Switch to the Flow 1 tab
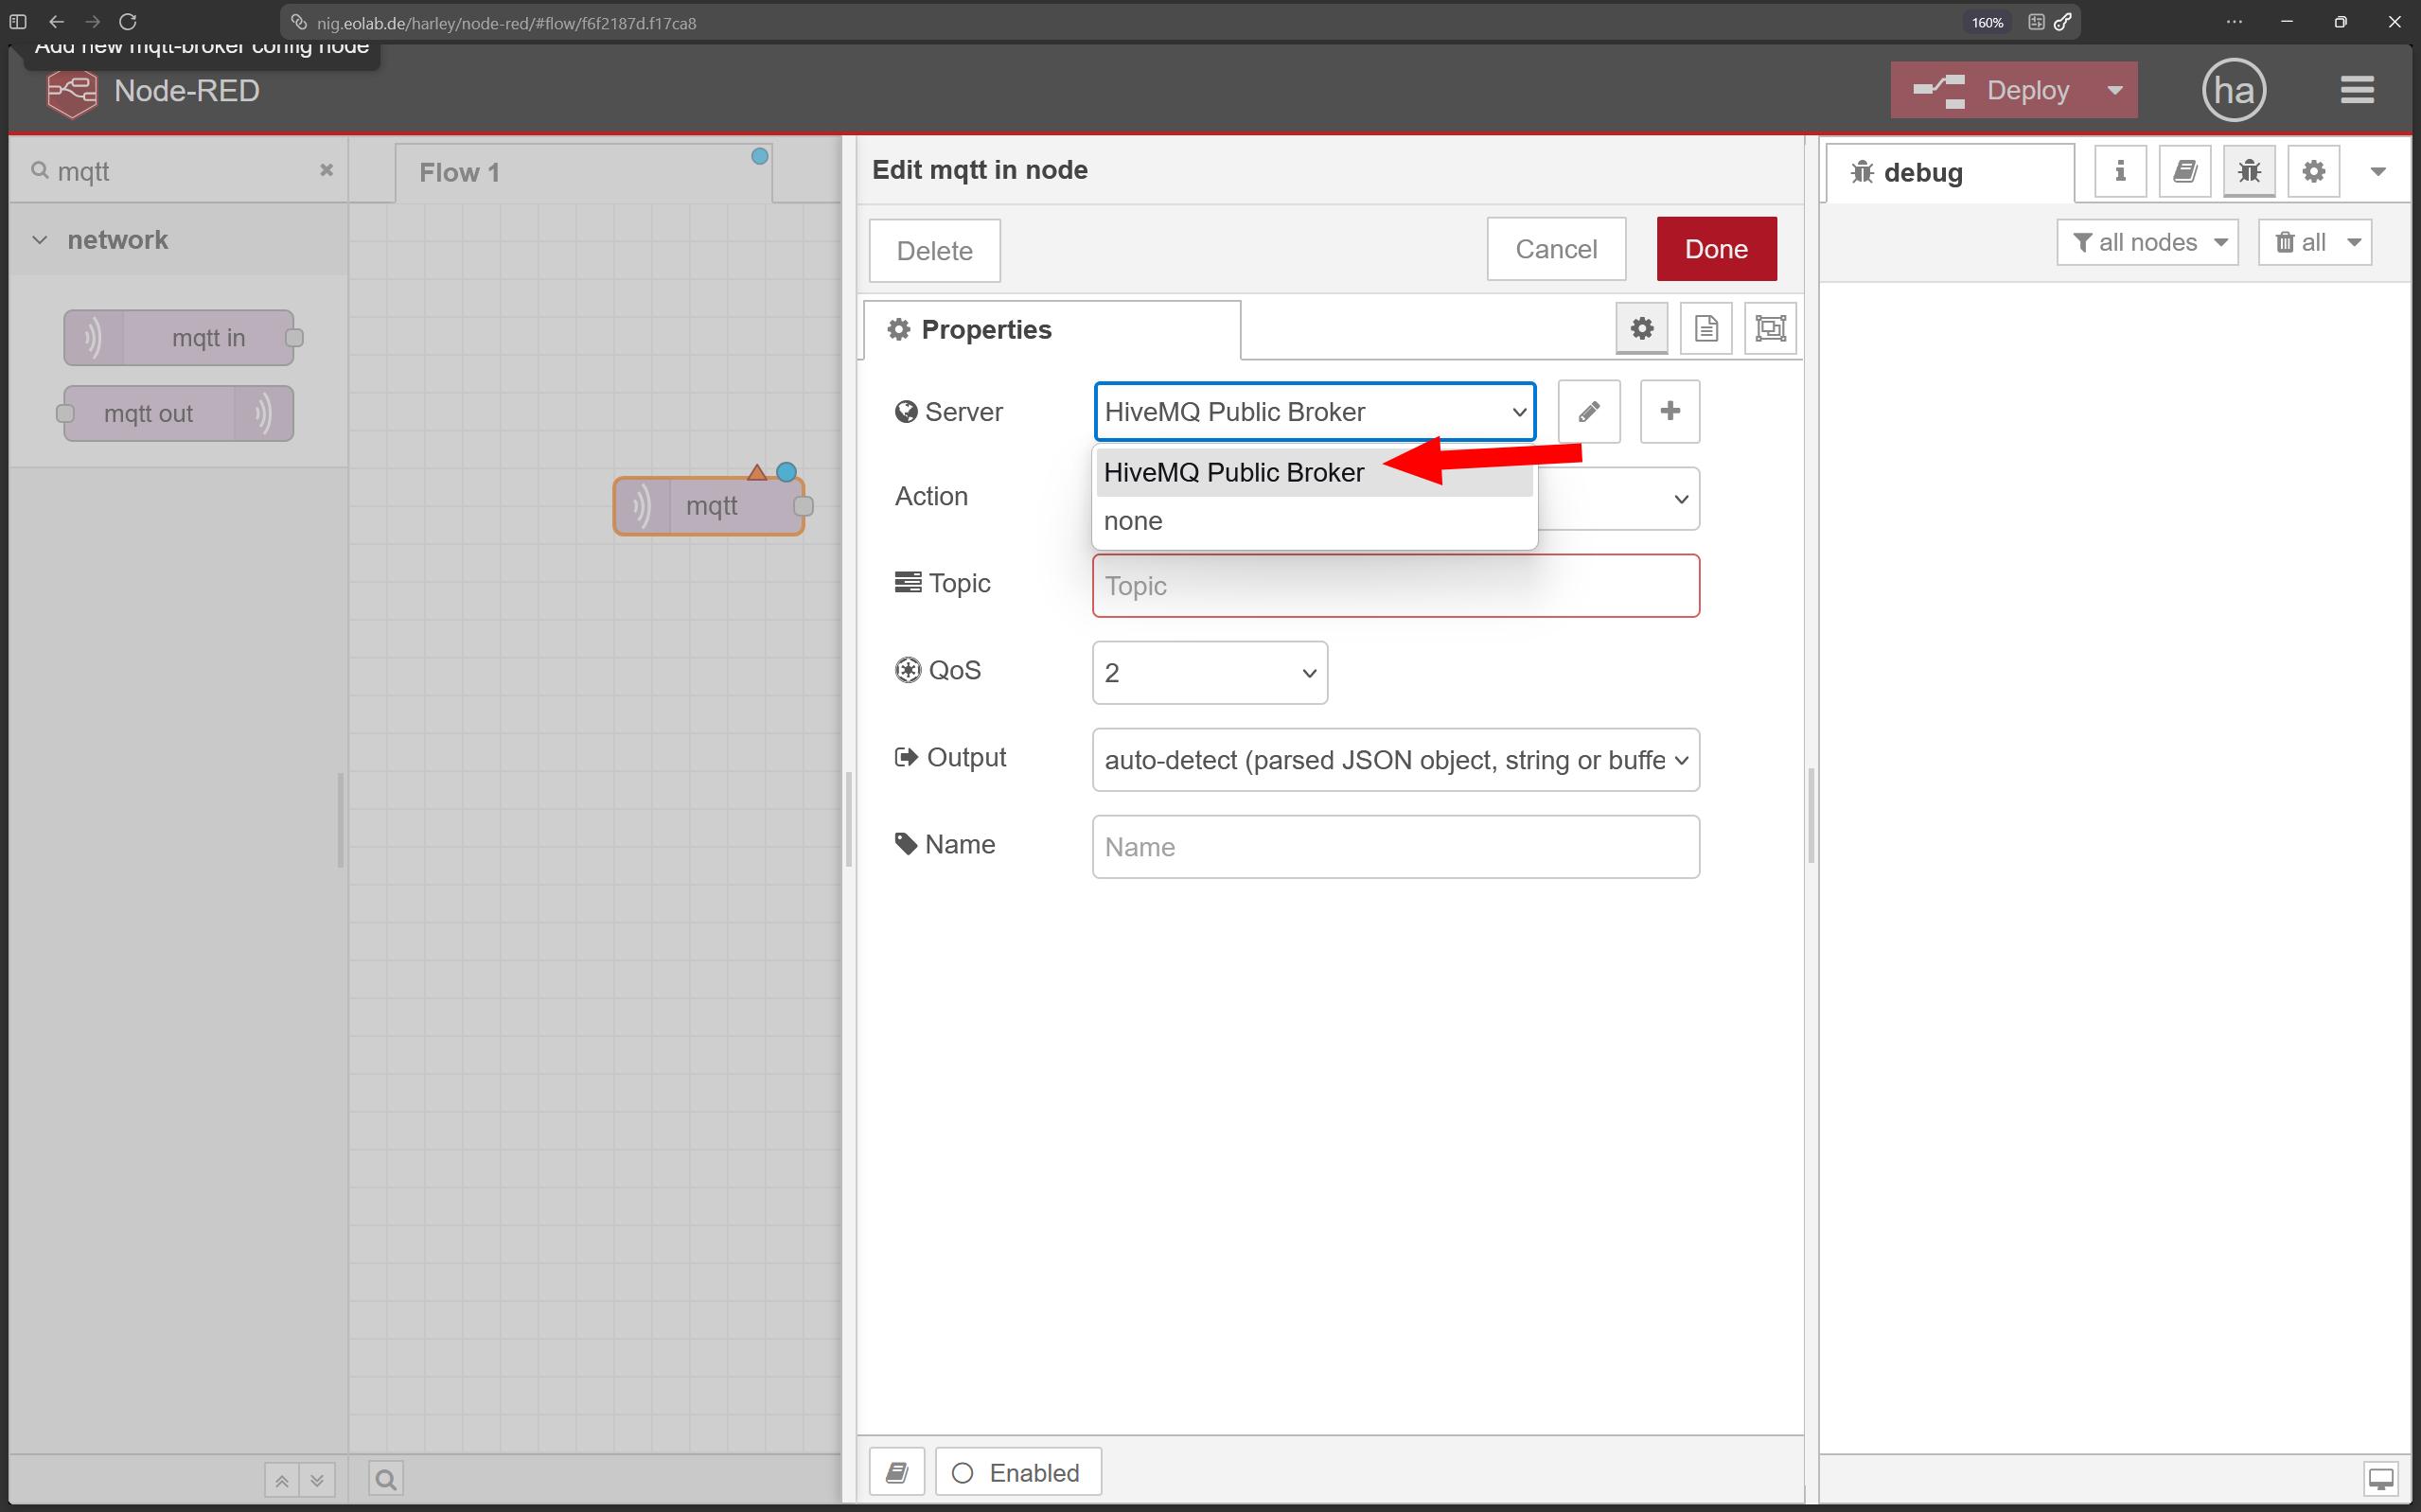The height and width of the screenshot is (1512, 2421). tap(583, 172)
